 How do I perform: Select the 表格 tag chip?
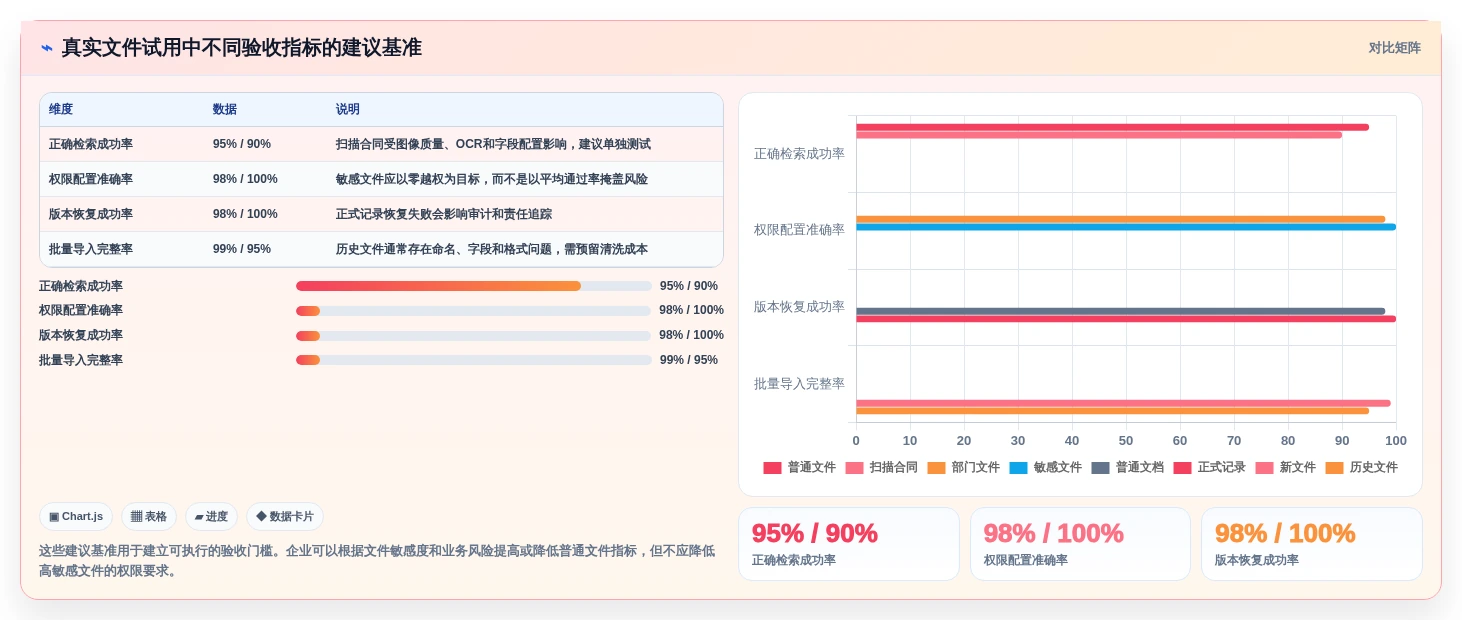point(149,516)
